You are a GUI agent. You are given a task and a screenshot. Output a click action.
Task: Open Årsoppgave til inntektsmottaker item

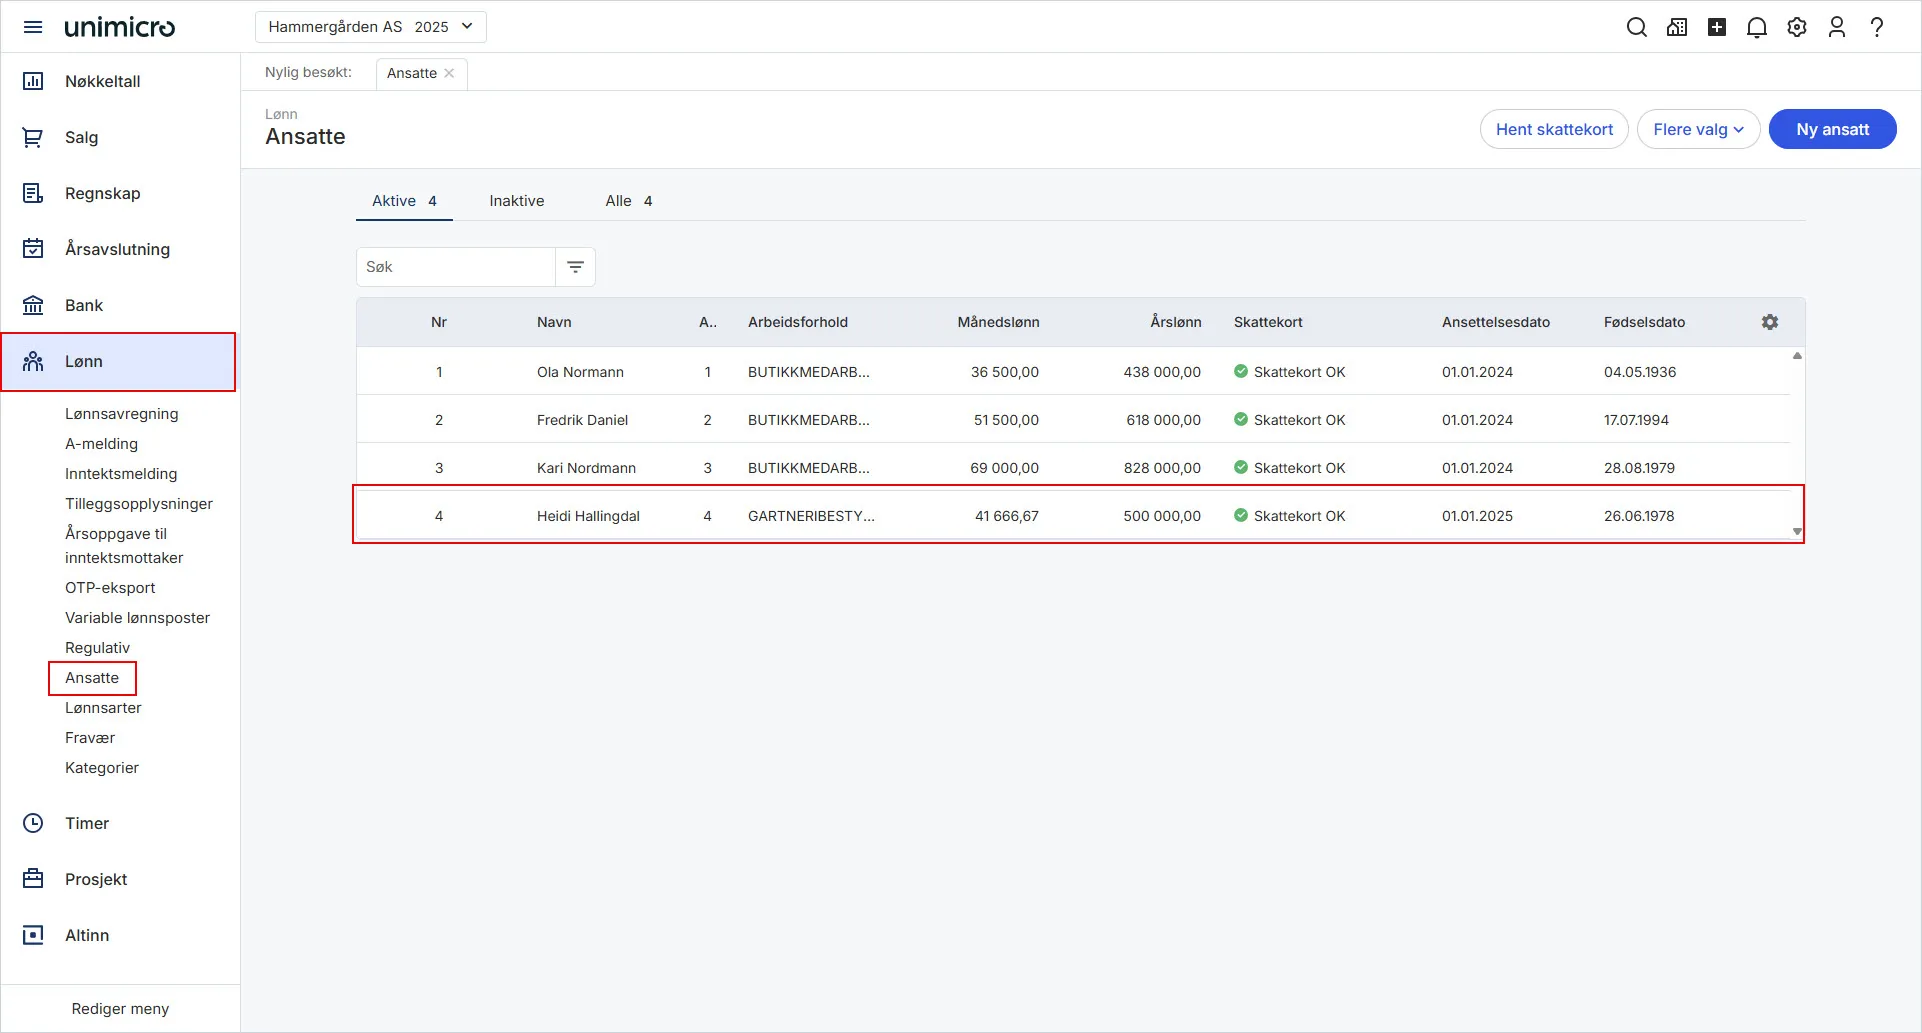[124, 546]
